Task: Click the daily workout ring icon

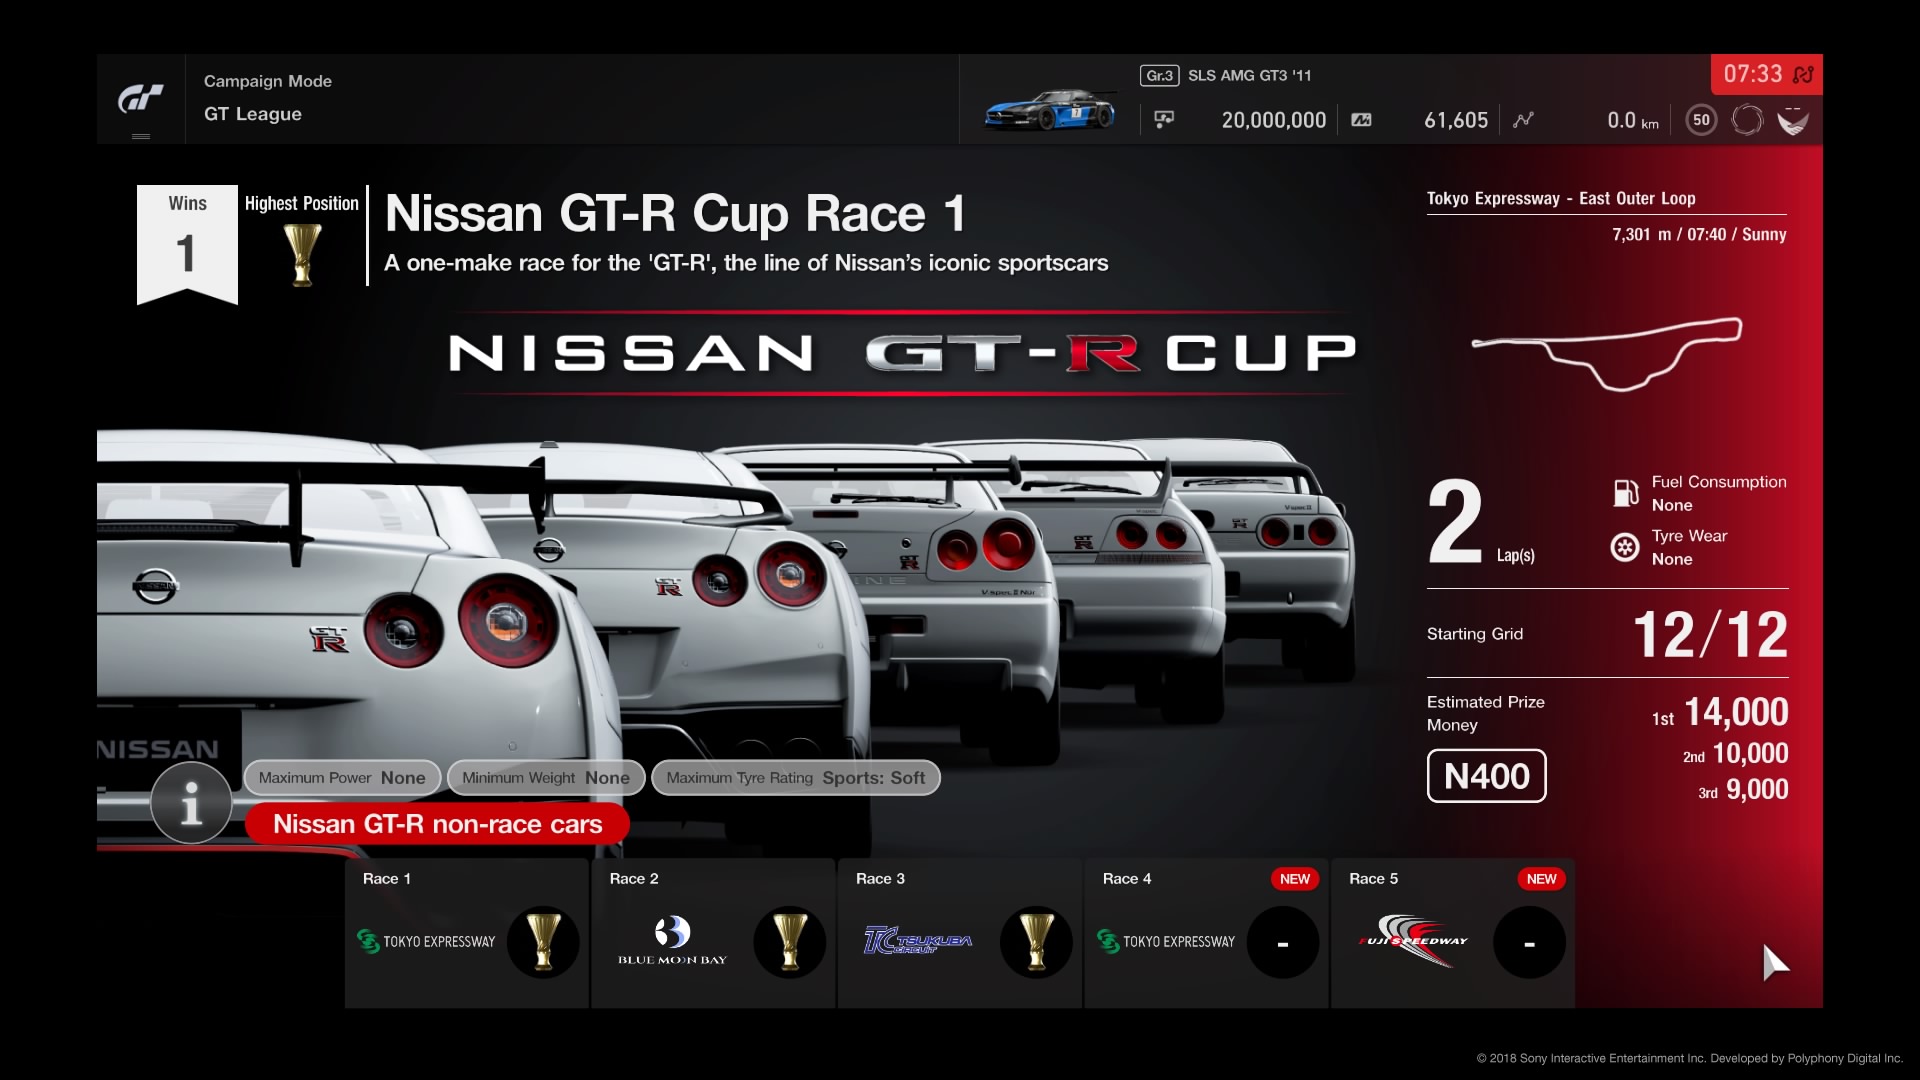Action: click(1747, 120)
